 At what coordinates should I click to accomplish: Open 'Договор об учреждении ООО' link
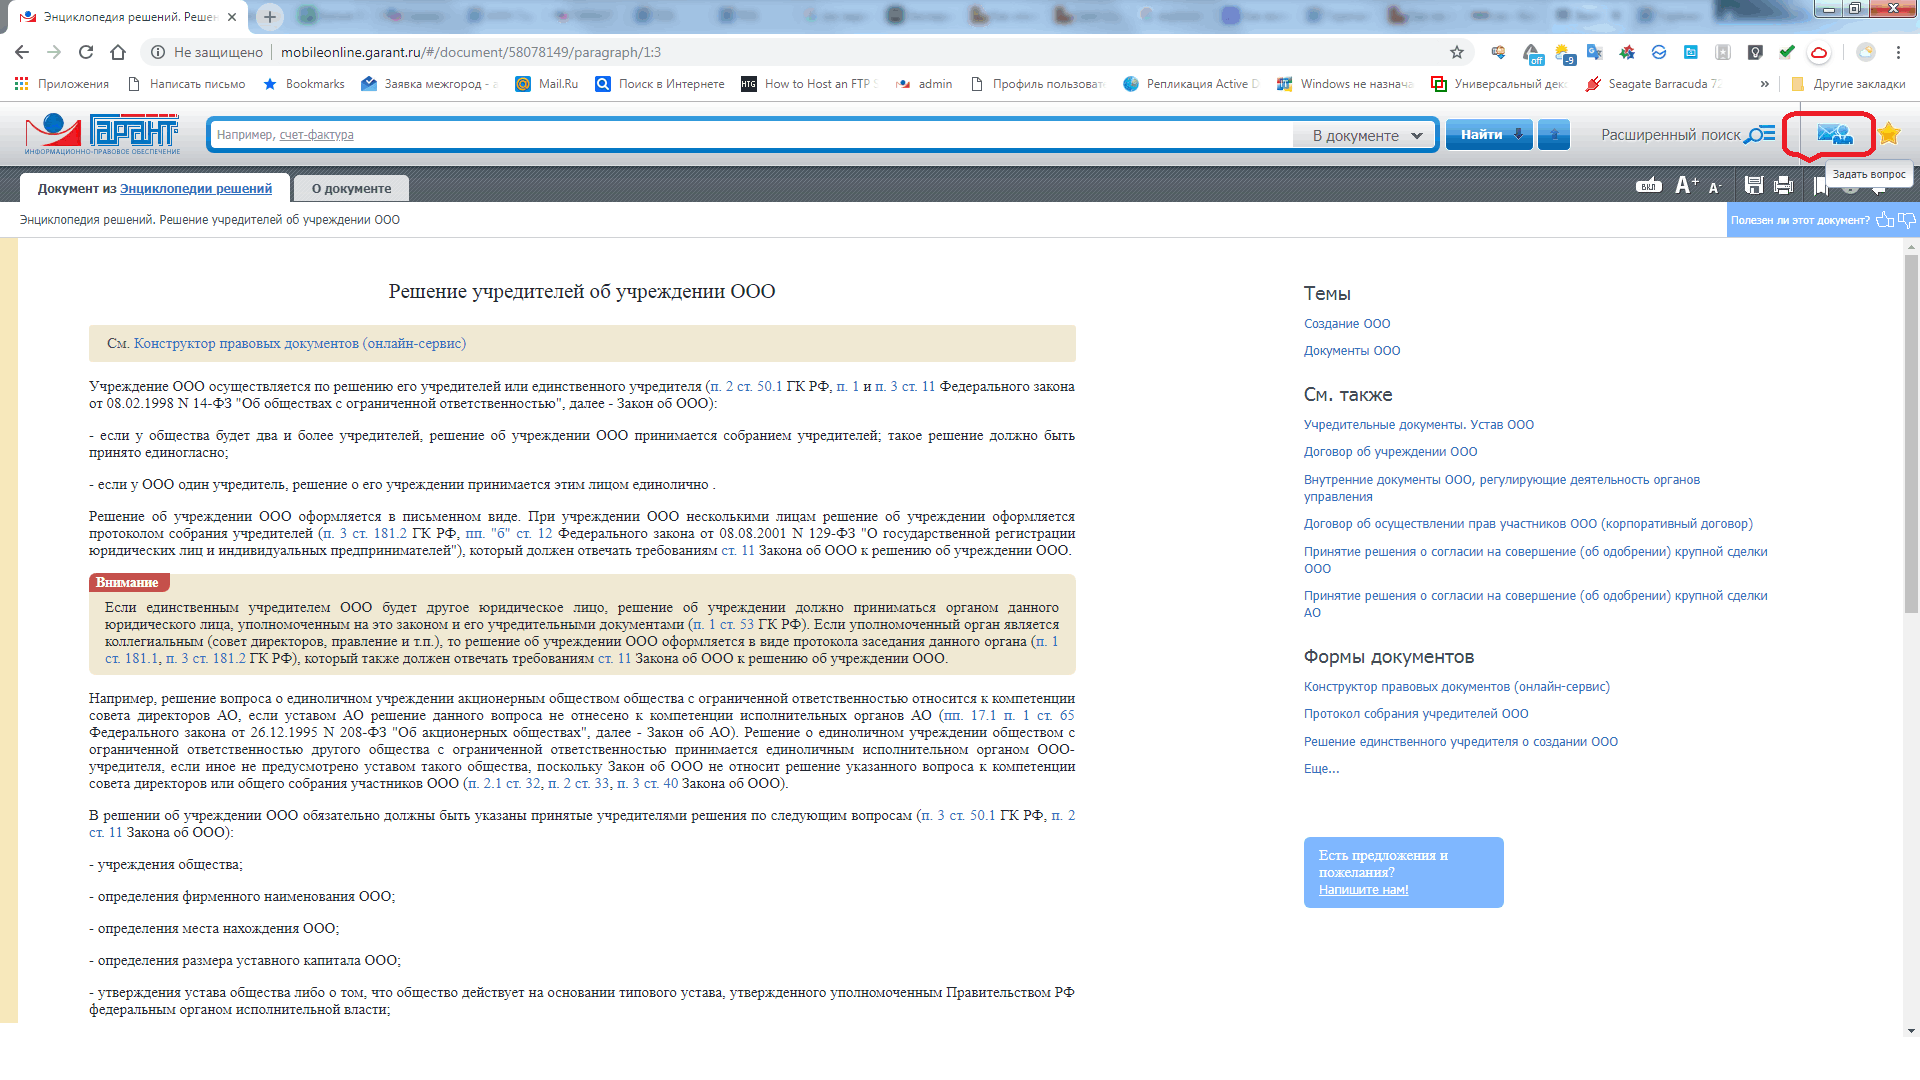tap(1390, 452)
